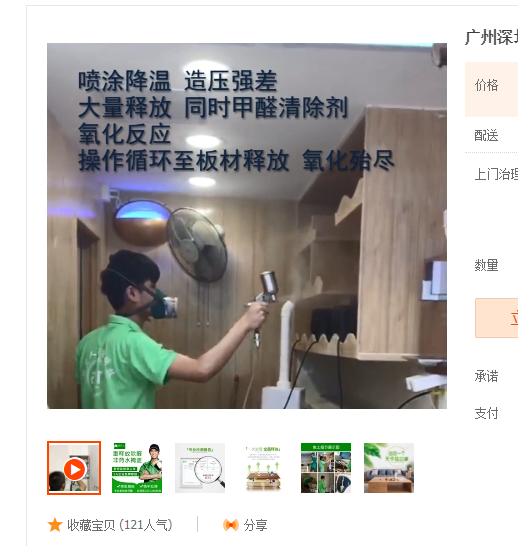Select the thumbnail with the green-shirted man advertisement
The height and width of the screenshot is (546, 518).
137,468
